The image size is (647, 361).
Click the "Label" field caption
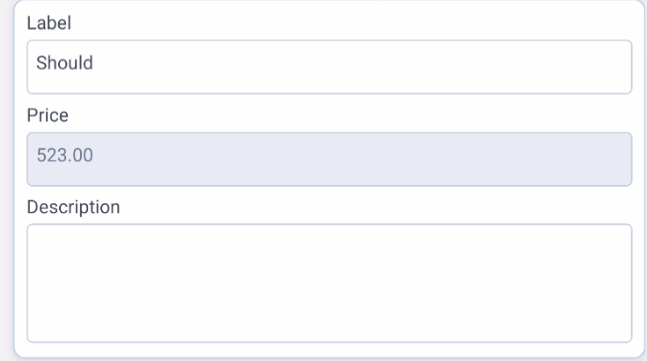[x=49, y=23]
